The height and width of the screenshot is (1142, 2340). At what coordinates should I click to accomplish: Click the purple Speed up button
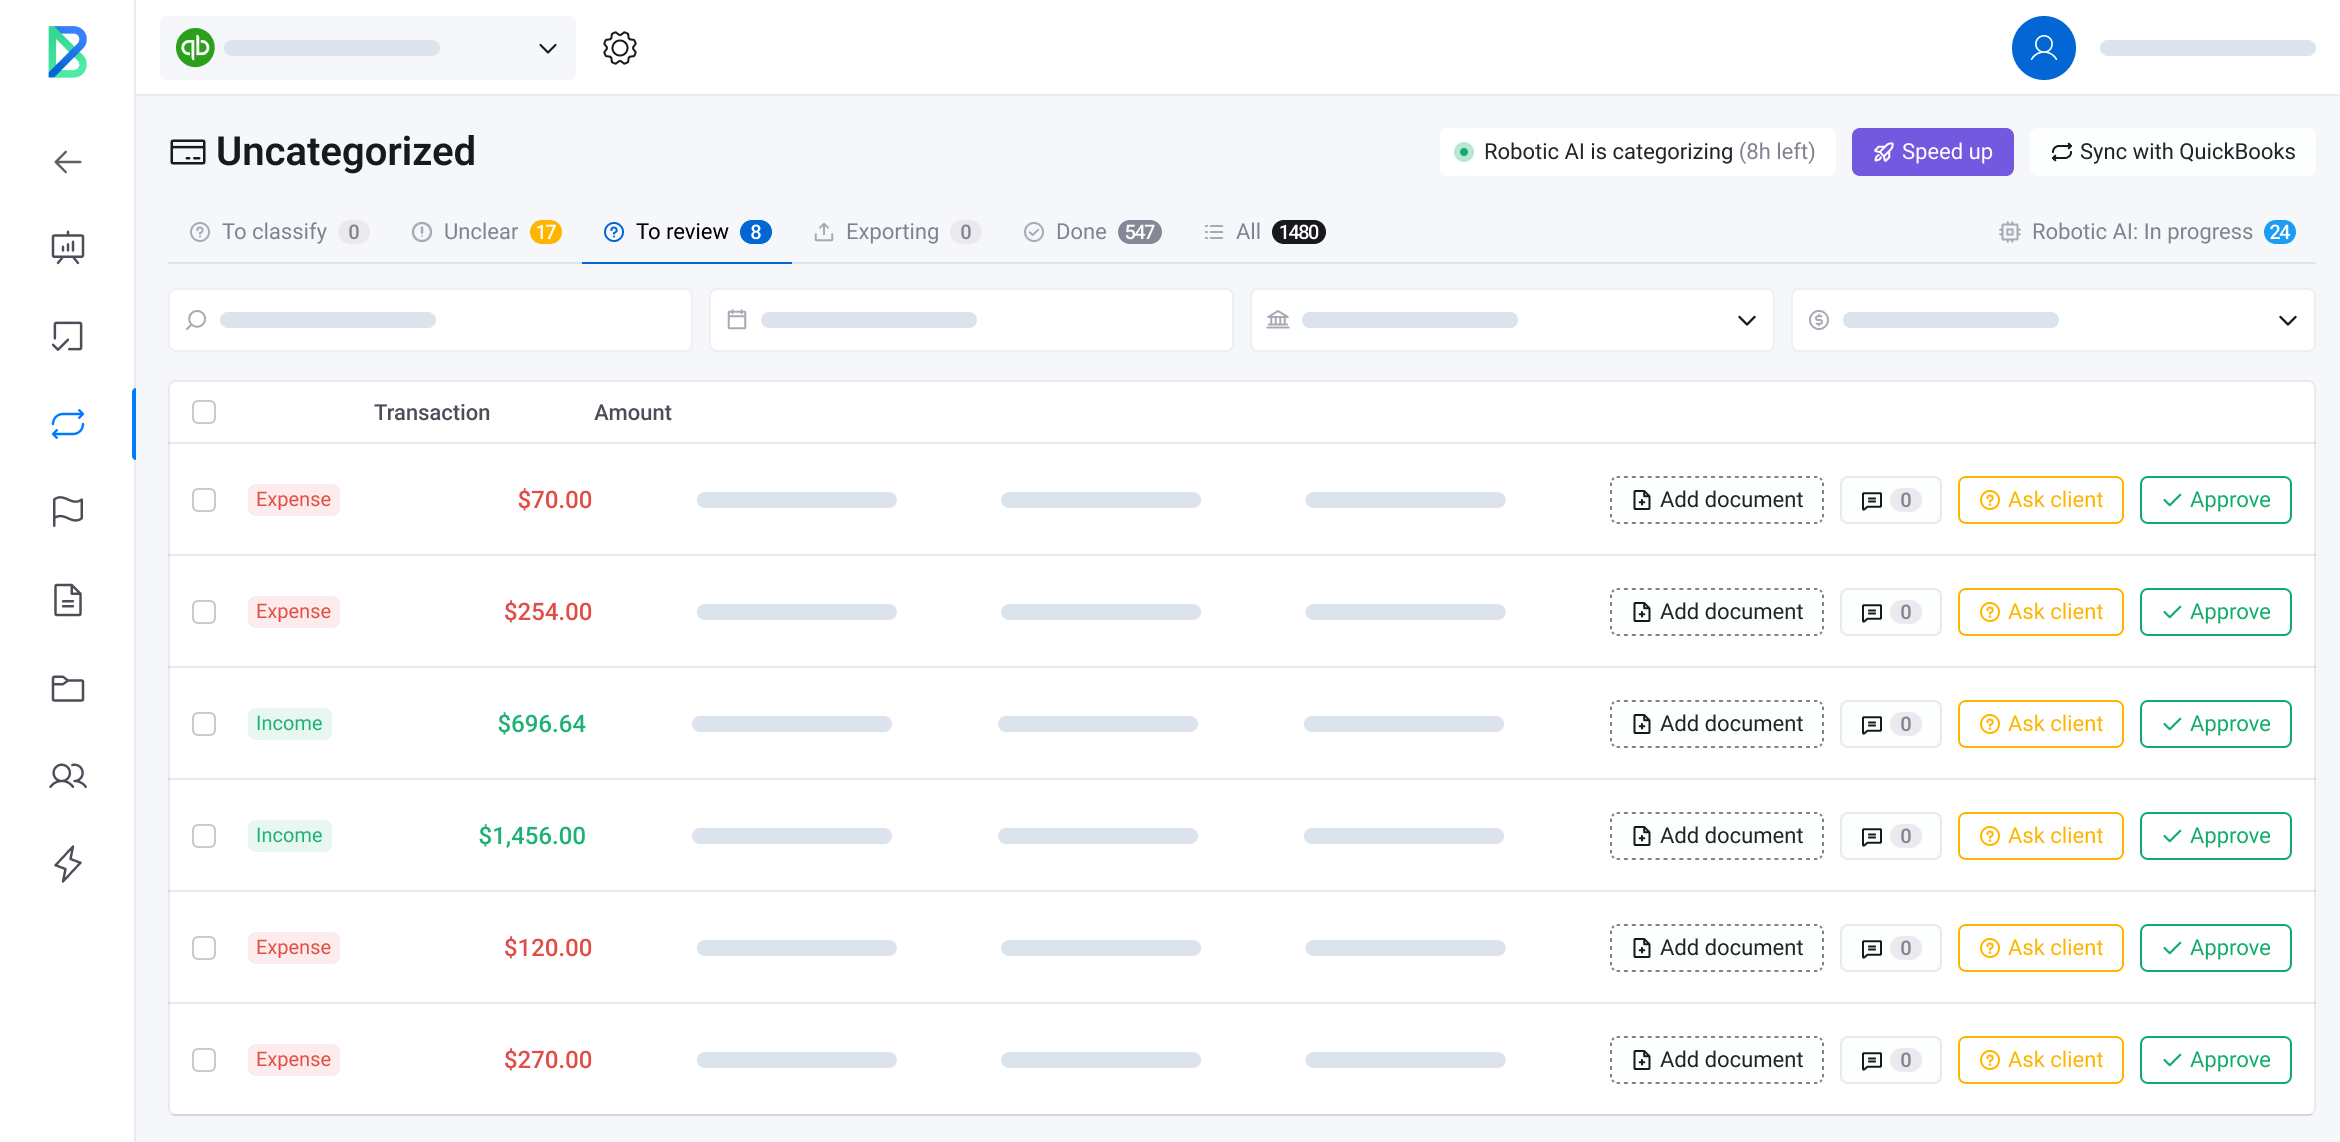(1932, 152)
